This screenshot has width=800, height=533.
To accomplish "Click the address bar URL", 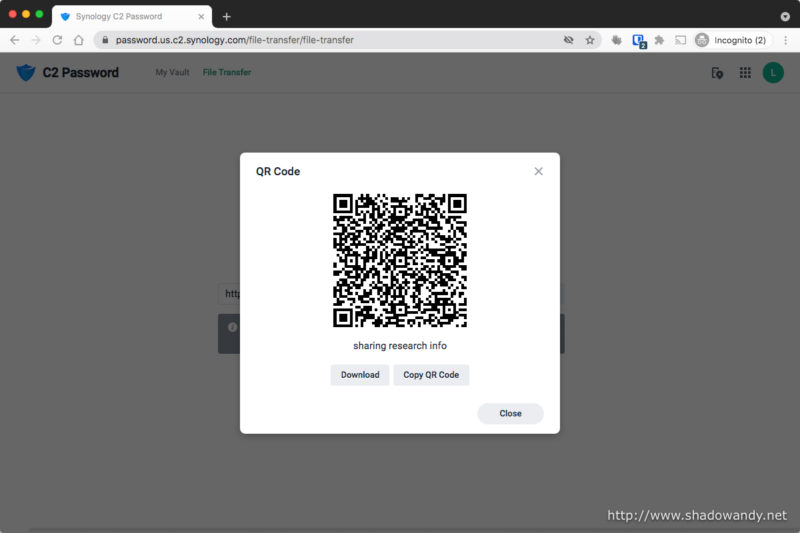I will tap(235, 40).
